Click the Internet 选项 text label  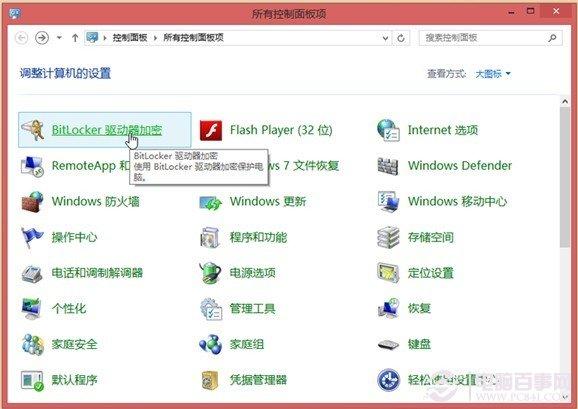443,130
